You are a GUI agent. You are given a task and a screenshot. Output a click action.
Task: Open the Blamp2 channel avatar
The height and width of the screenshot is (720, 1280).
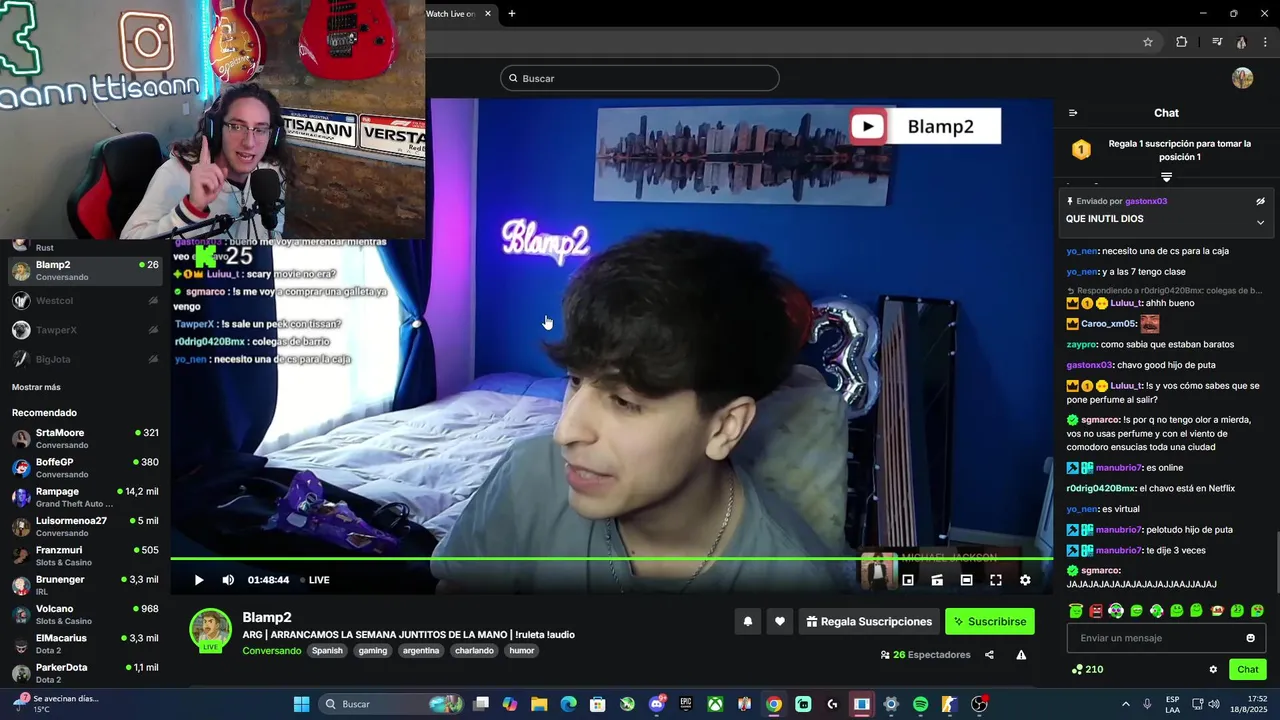(x=211, y=629)
